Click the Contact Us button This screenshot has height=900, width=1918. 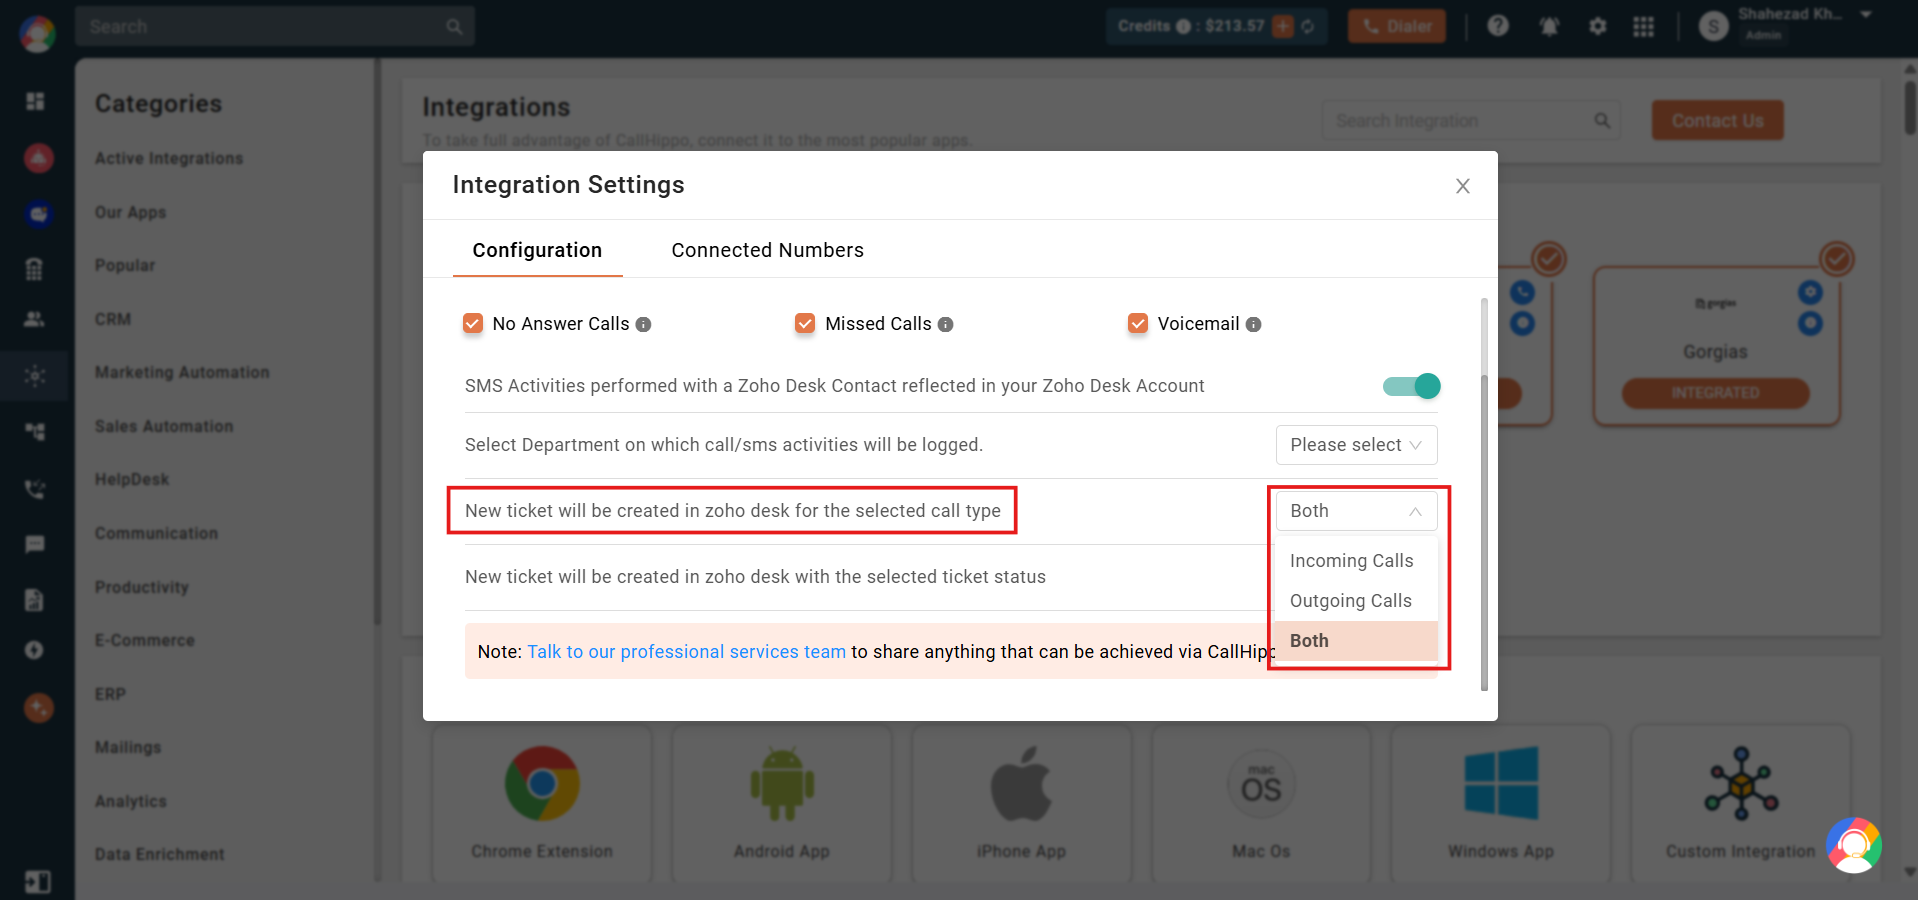1717,120
